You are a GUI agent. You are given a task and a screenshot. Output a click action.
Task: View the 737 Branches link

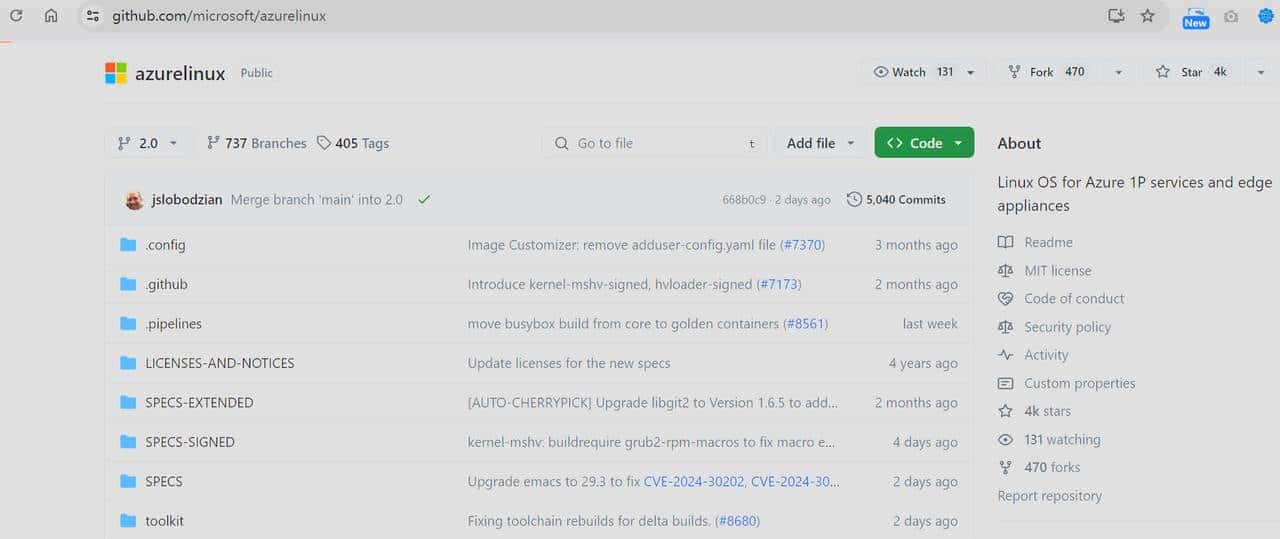[x=257, y=143]
